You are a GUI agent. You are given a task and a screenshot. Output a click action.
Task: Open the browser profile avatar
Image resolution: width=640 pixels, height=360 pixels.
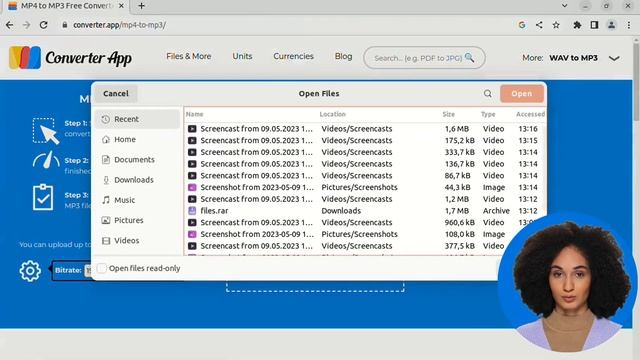pyautogui.click(x=611, y=25)
